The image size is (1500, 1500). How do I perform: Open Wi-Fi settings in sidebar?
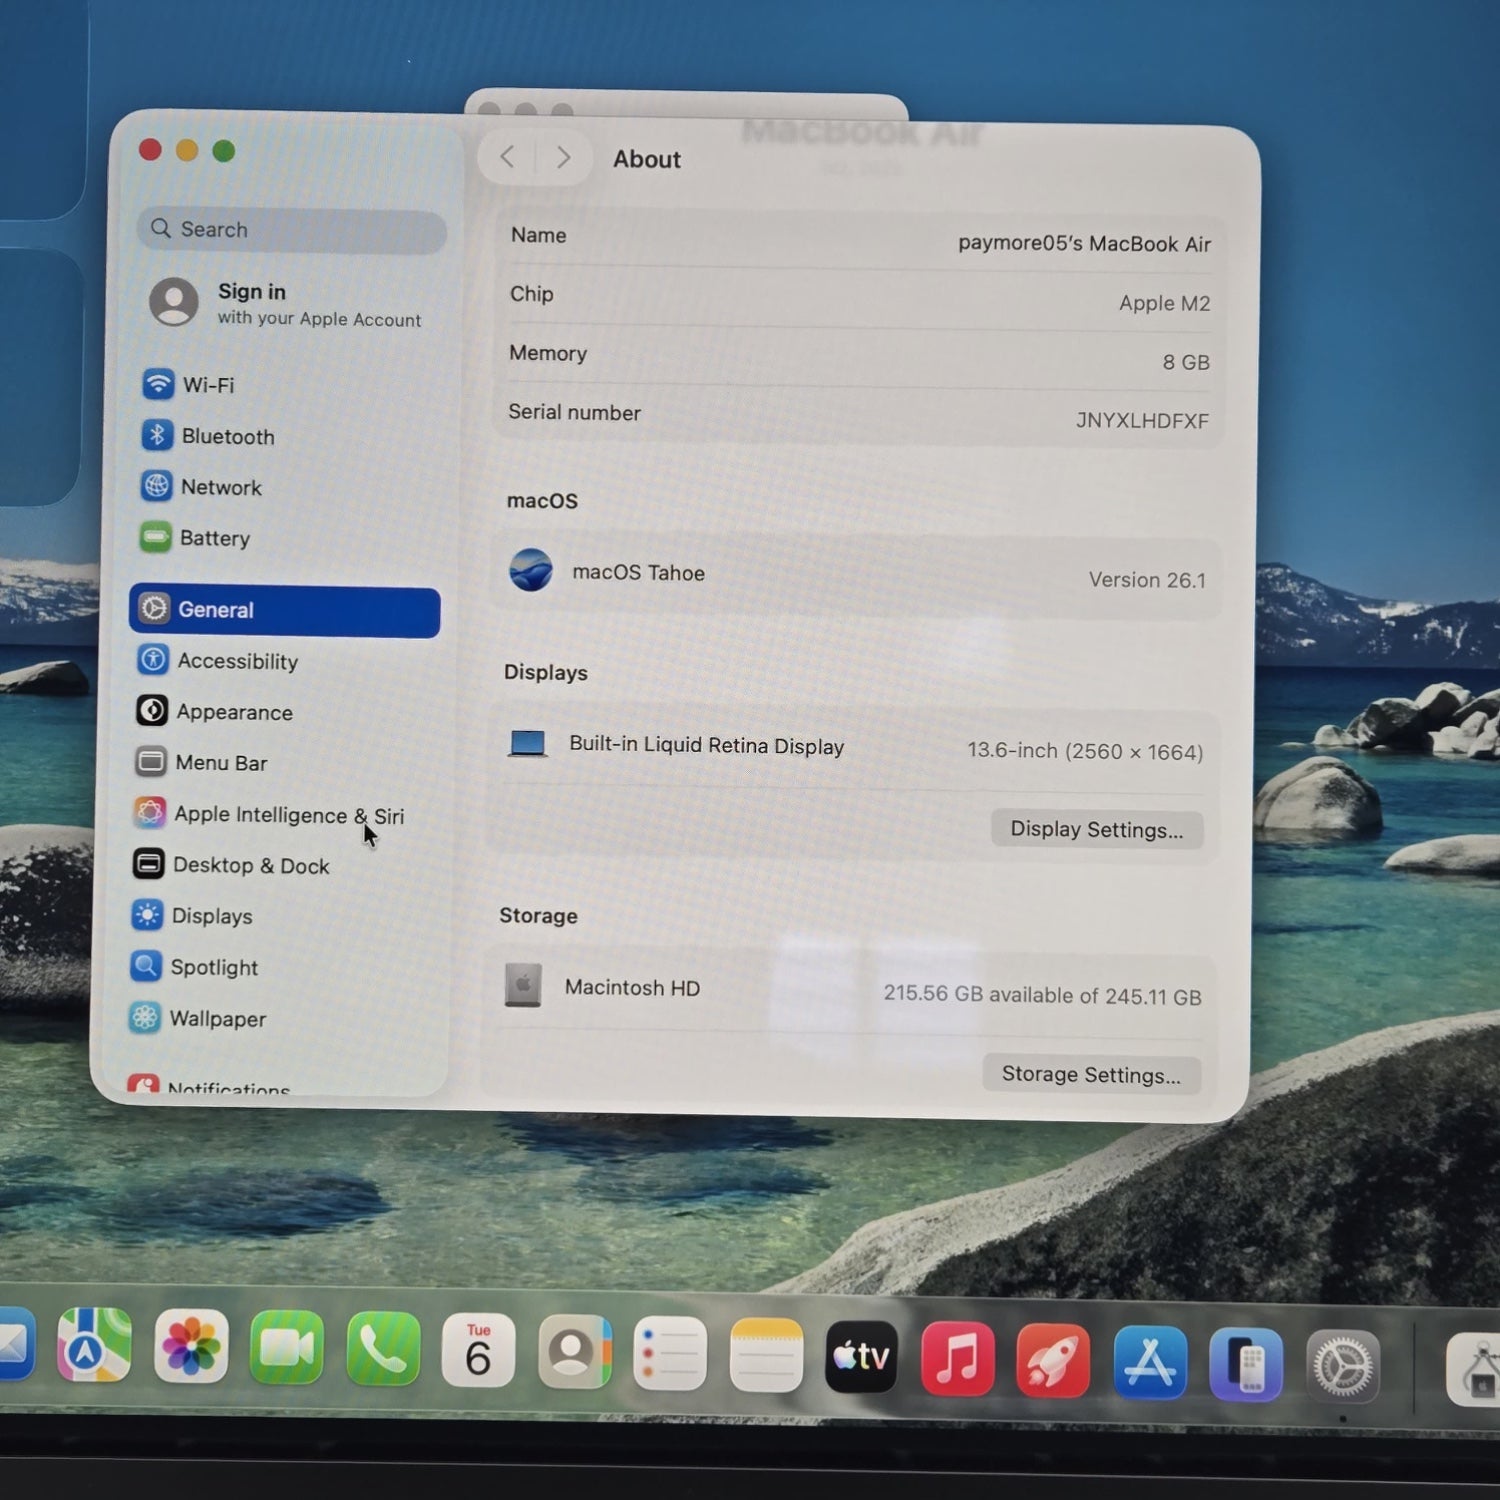coord(207,385)
